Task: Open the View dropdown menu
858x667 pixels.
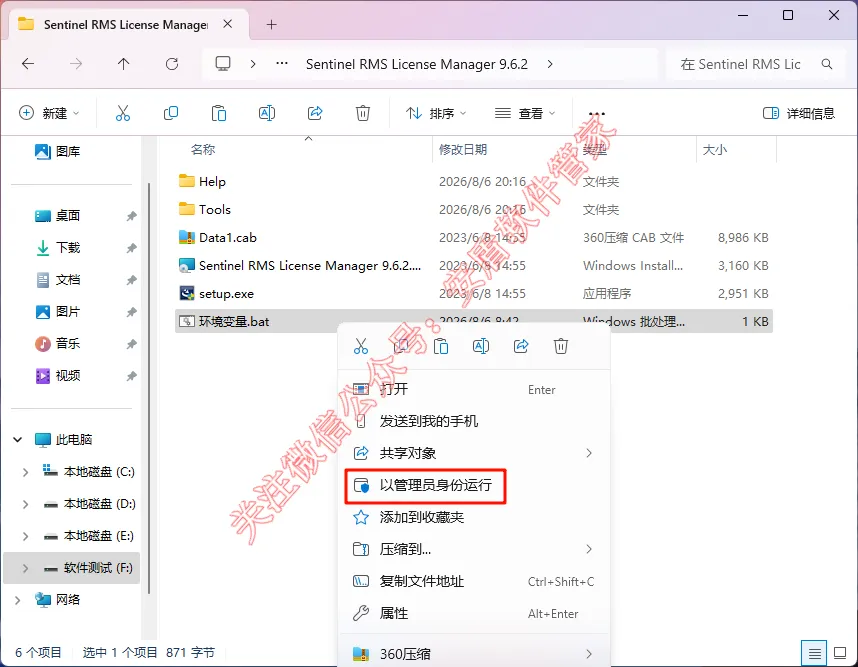Action: point(525,113)
